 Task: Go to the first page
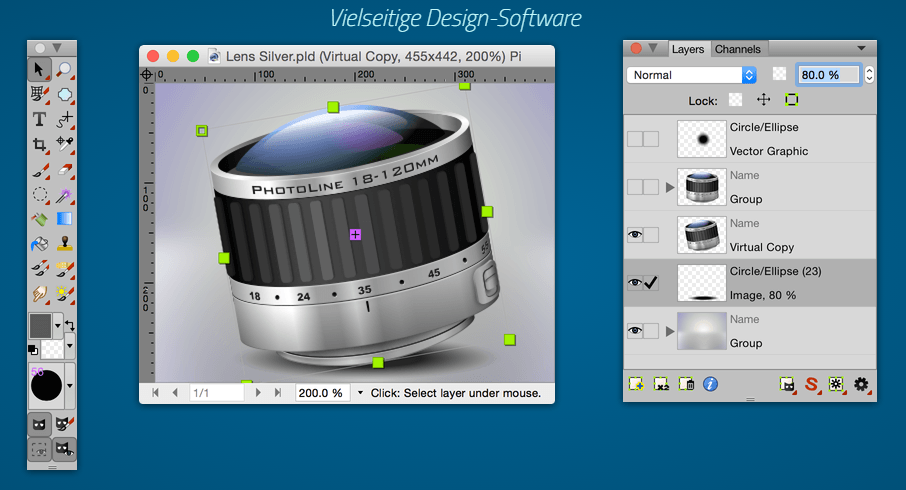point(155,393)
